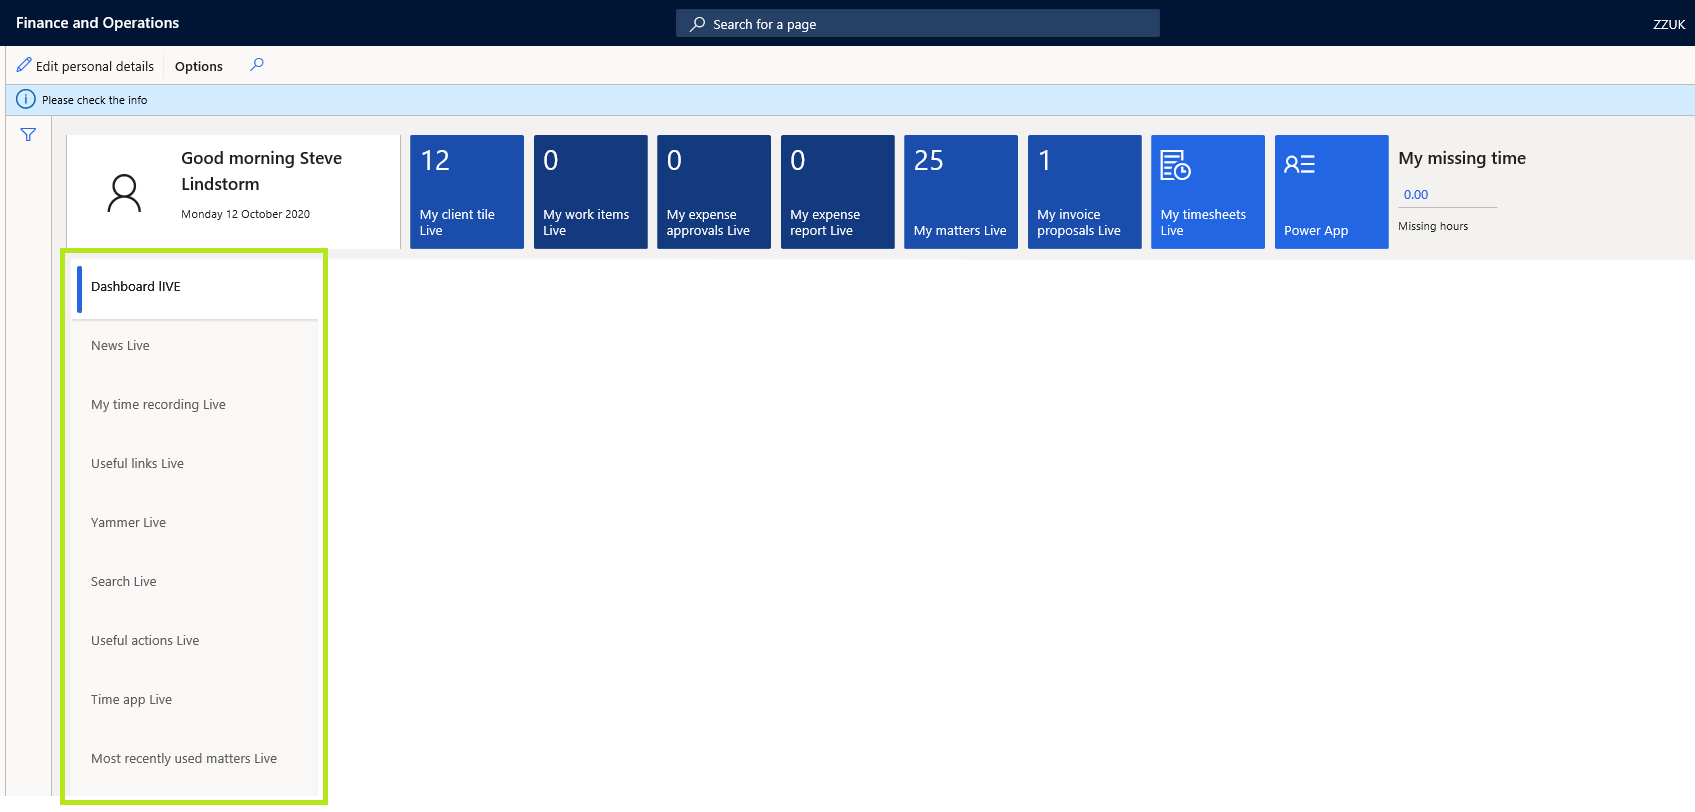The image size is (1695, 812).
Task: Open the Search Live tab
Action: pos(197,582)
